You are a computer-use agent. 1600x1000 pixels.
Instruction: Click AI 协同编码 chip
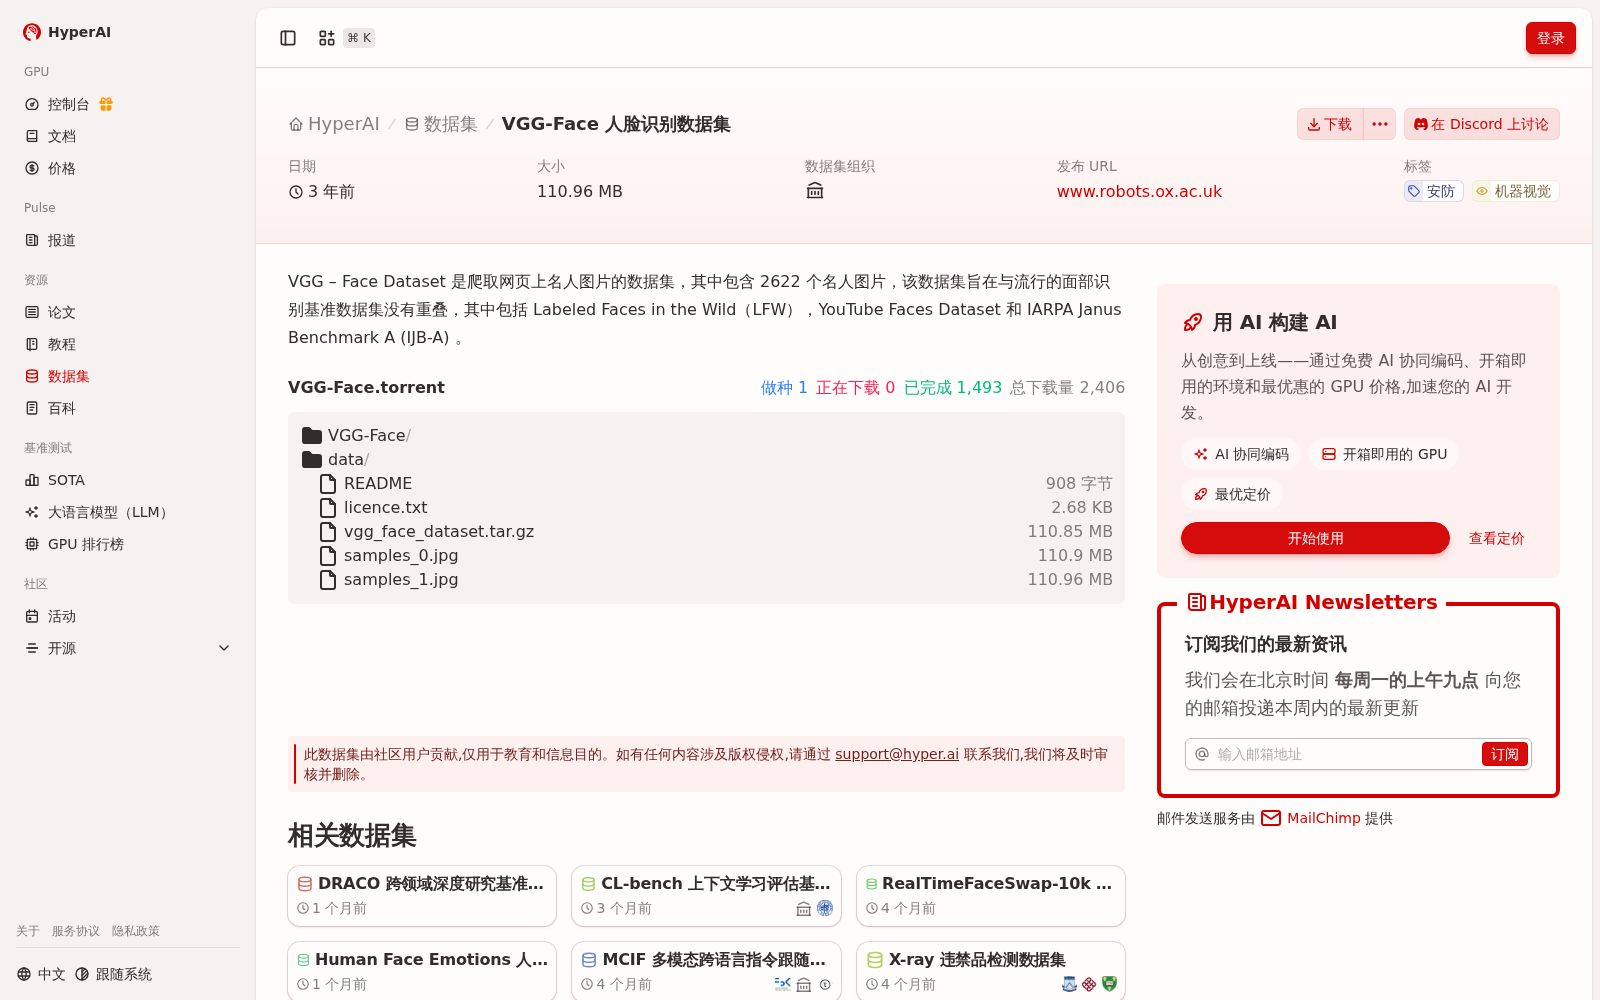(x=1241, y=454)
